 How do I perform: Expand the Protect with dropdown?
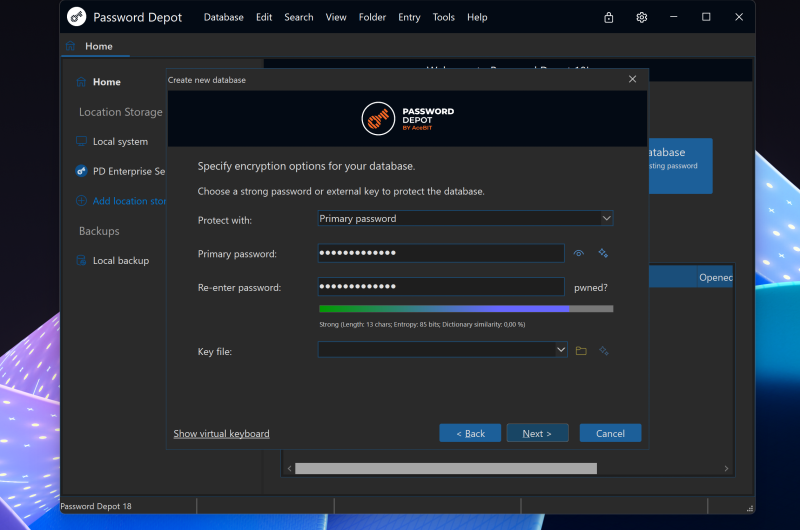[606, 218]
